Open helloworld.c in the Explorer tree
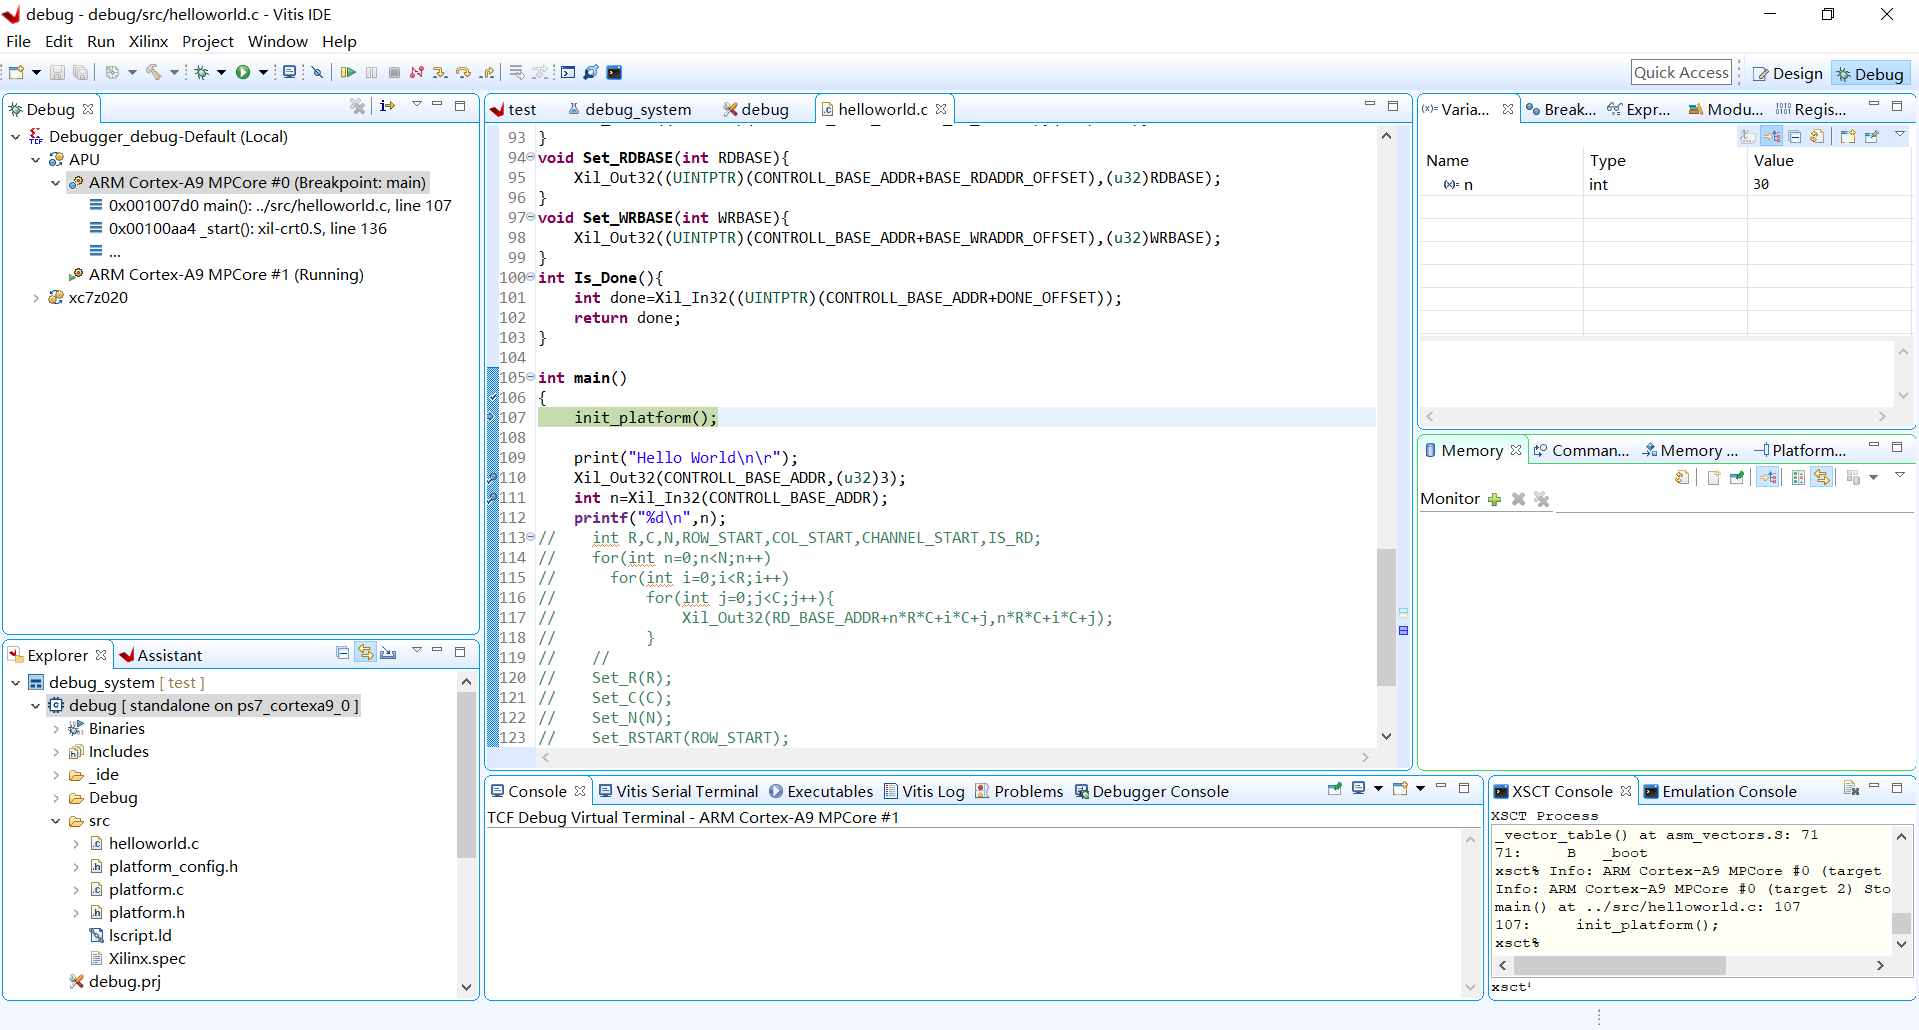This screenshot has height=1030, width=1919. pyautogui.click(x=154, y=844)
